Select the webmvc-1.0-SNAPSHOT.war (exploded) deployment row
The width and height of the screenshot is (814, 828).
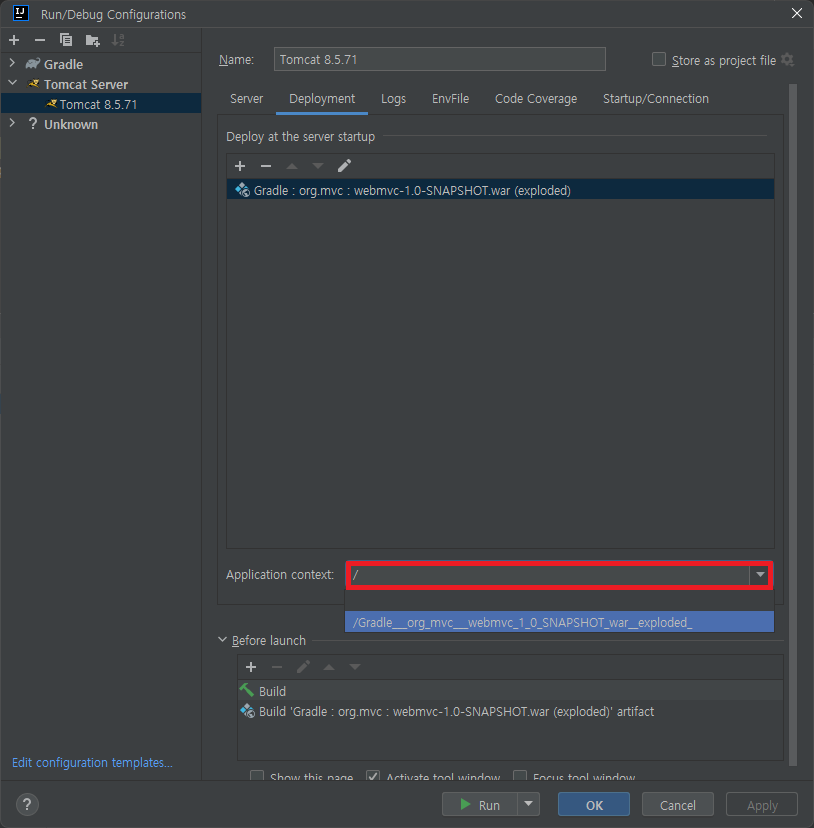(500, 190)
